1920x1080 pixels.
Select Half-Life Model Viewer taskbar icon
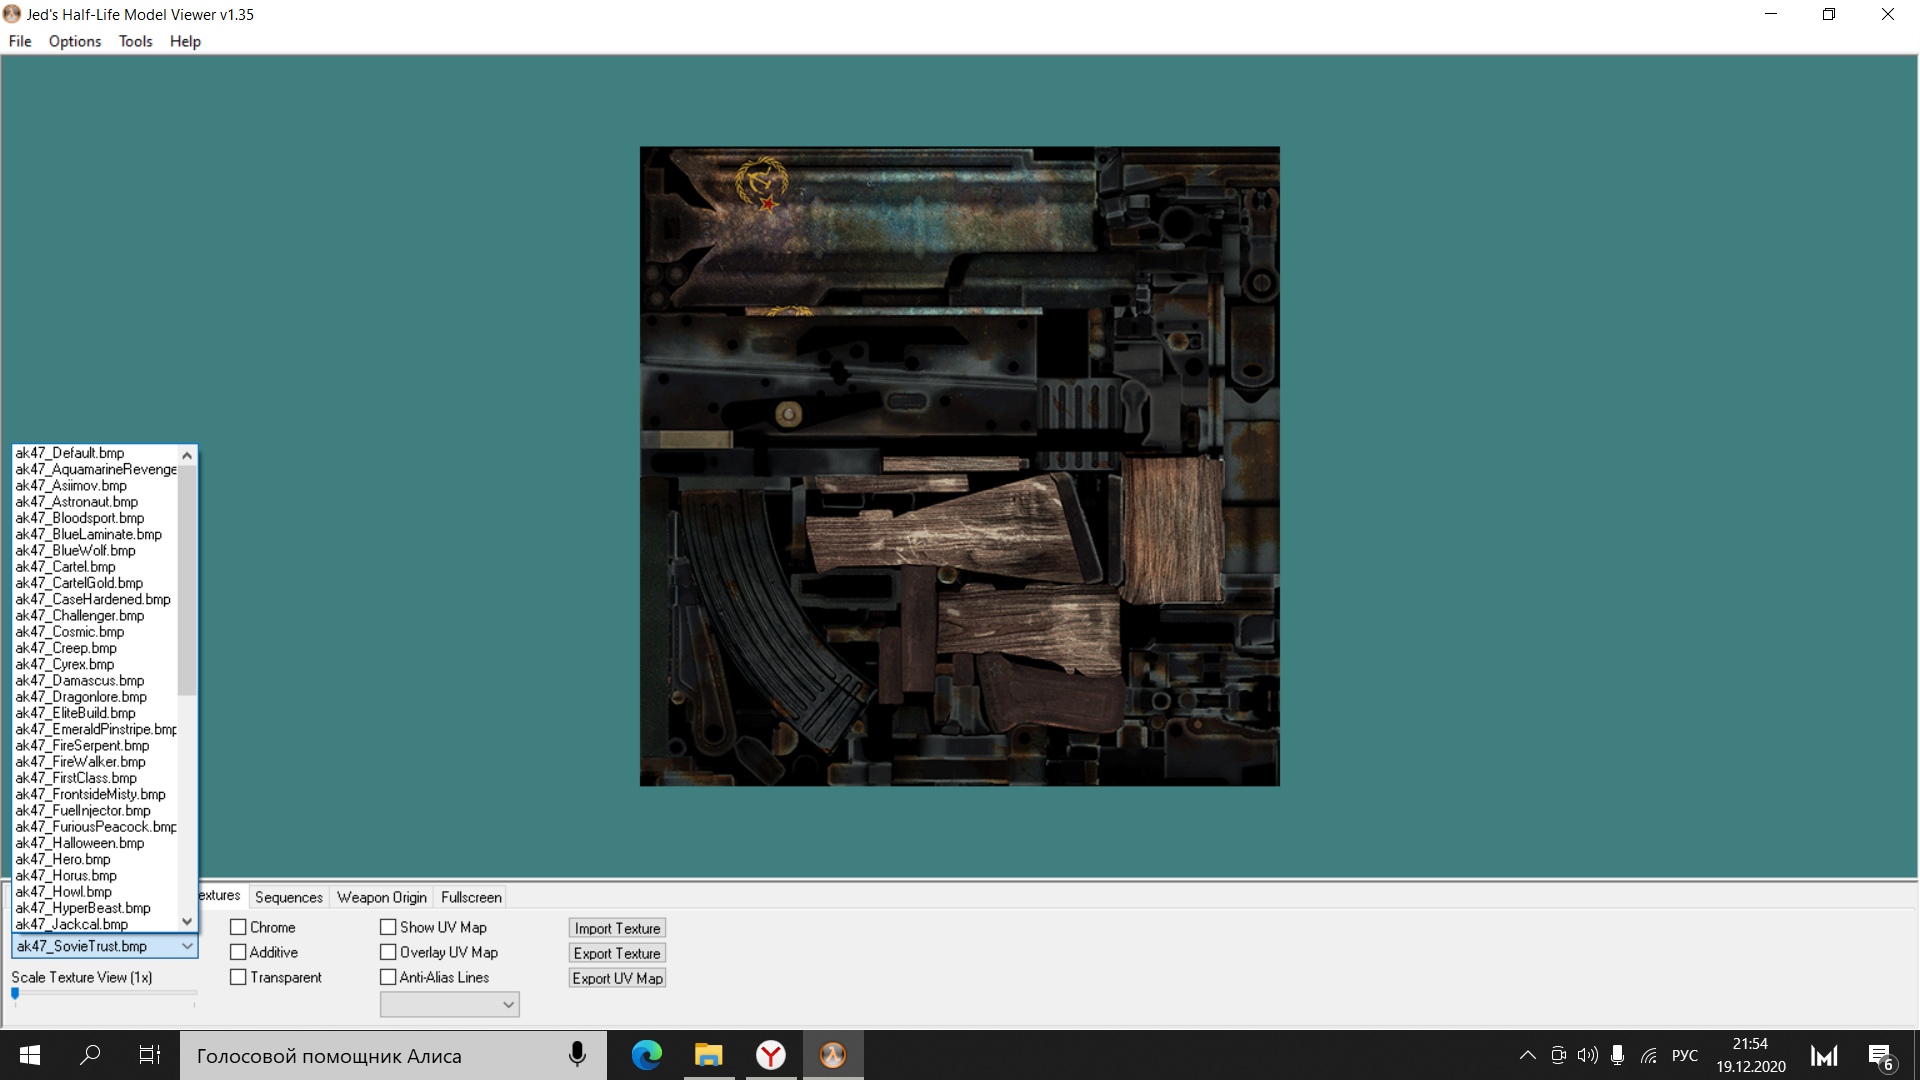833,1055
